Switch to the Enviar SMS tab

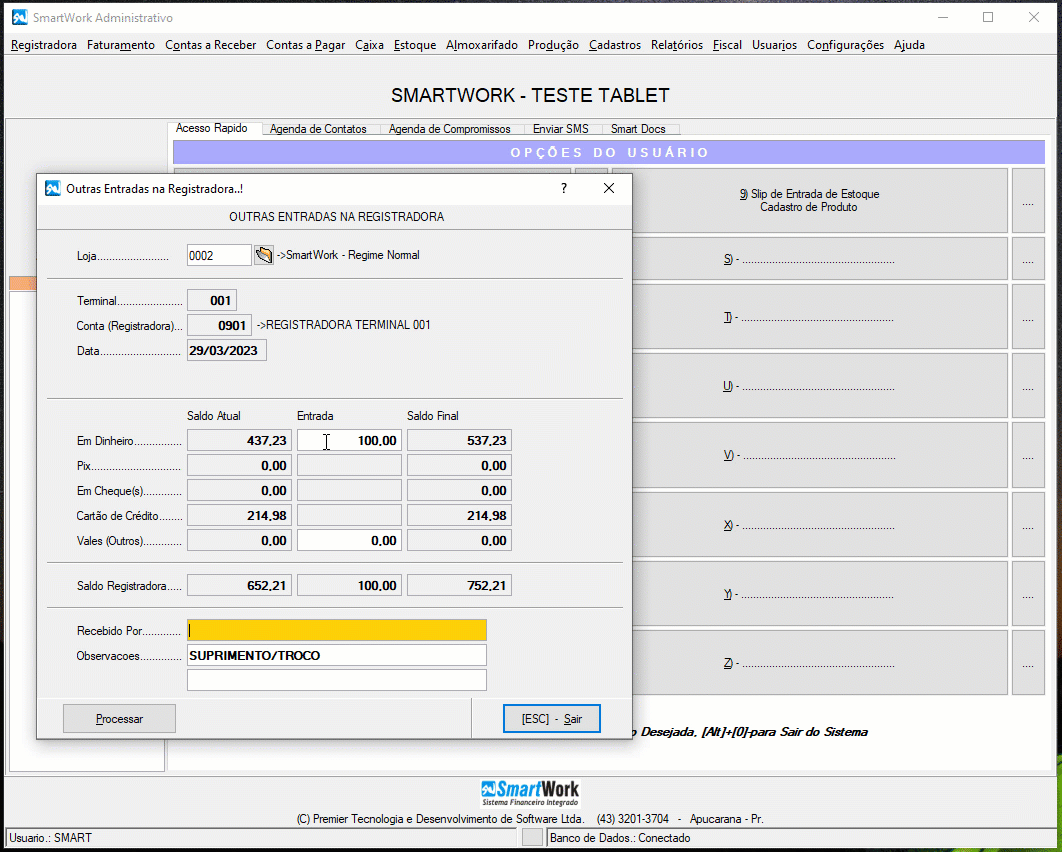(560, 129)
